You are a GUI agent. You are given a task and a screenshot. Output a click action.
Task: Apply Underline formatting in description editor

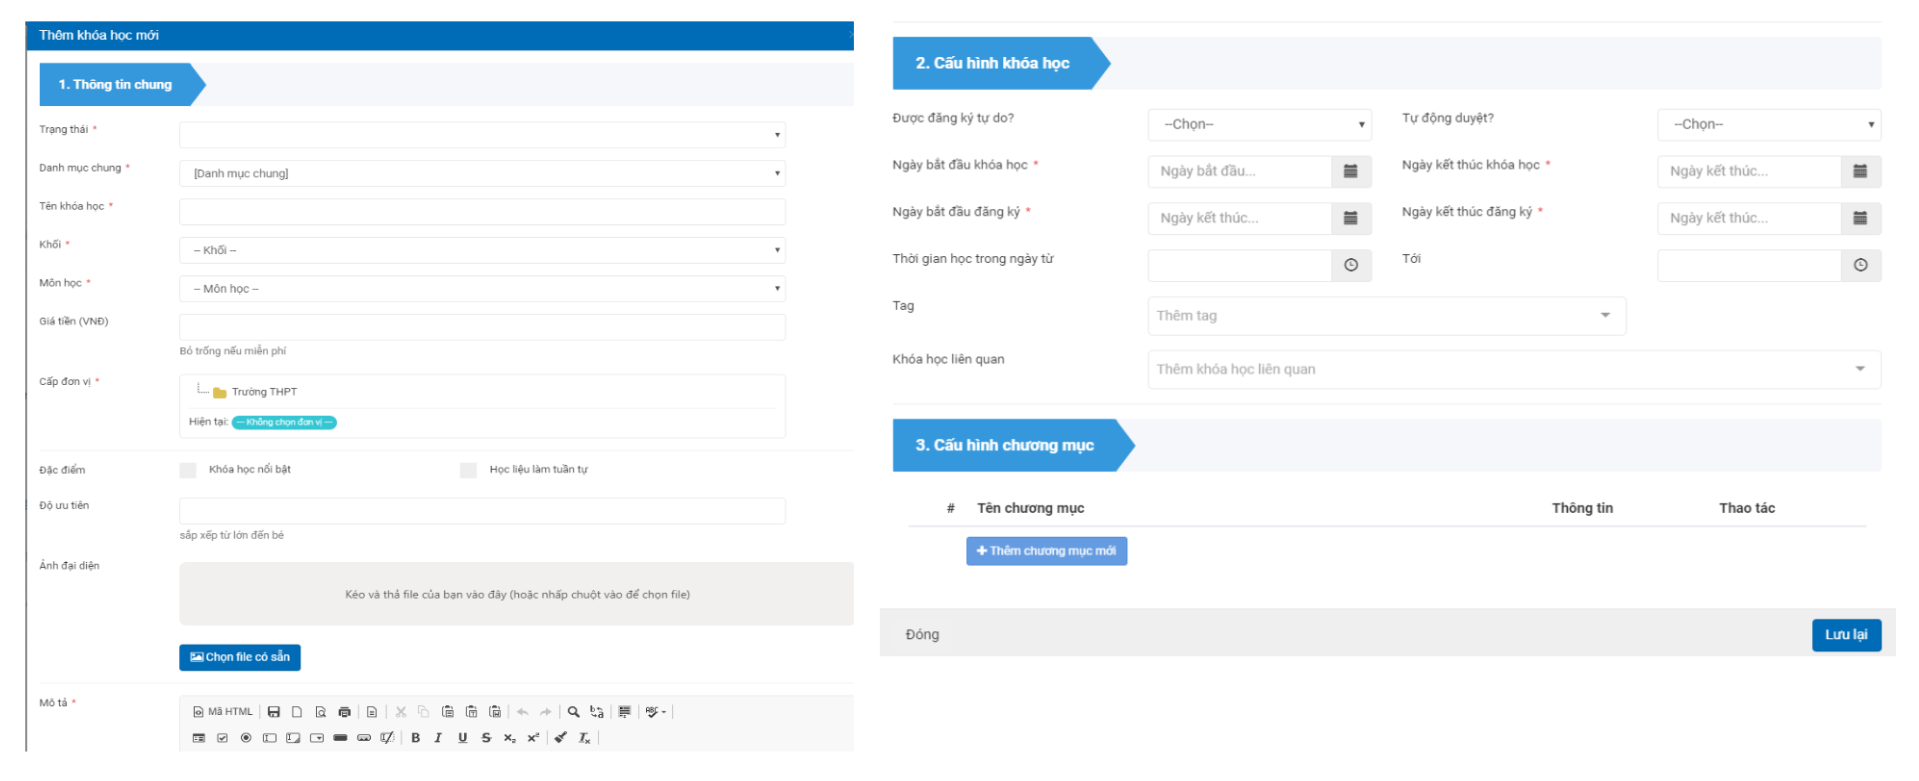[x=462, y=738]
